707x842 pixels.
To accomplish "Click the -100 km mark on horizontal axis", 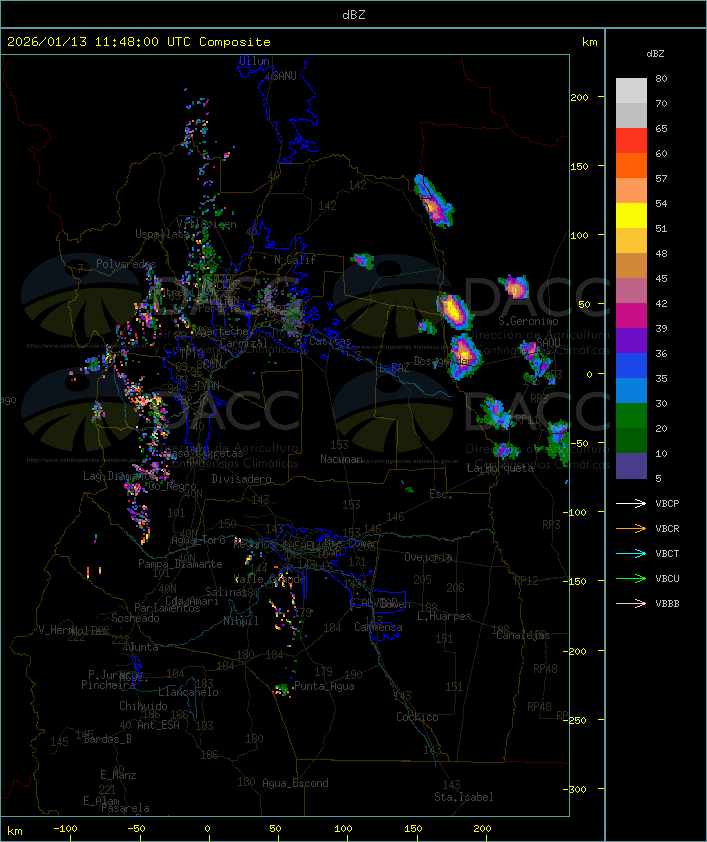I will coord(66,829).
